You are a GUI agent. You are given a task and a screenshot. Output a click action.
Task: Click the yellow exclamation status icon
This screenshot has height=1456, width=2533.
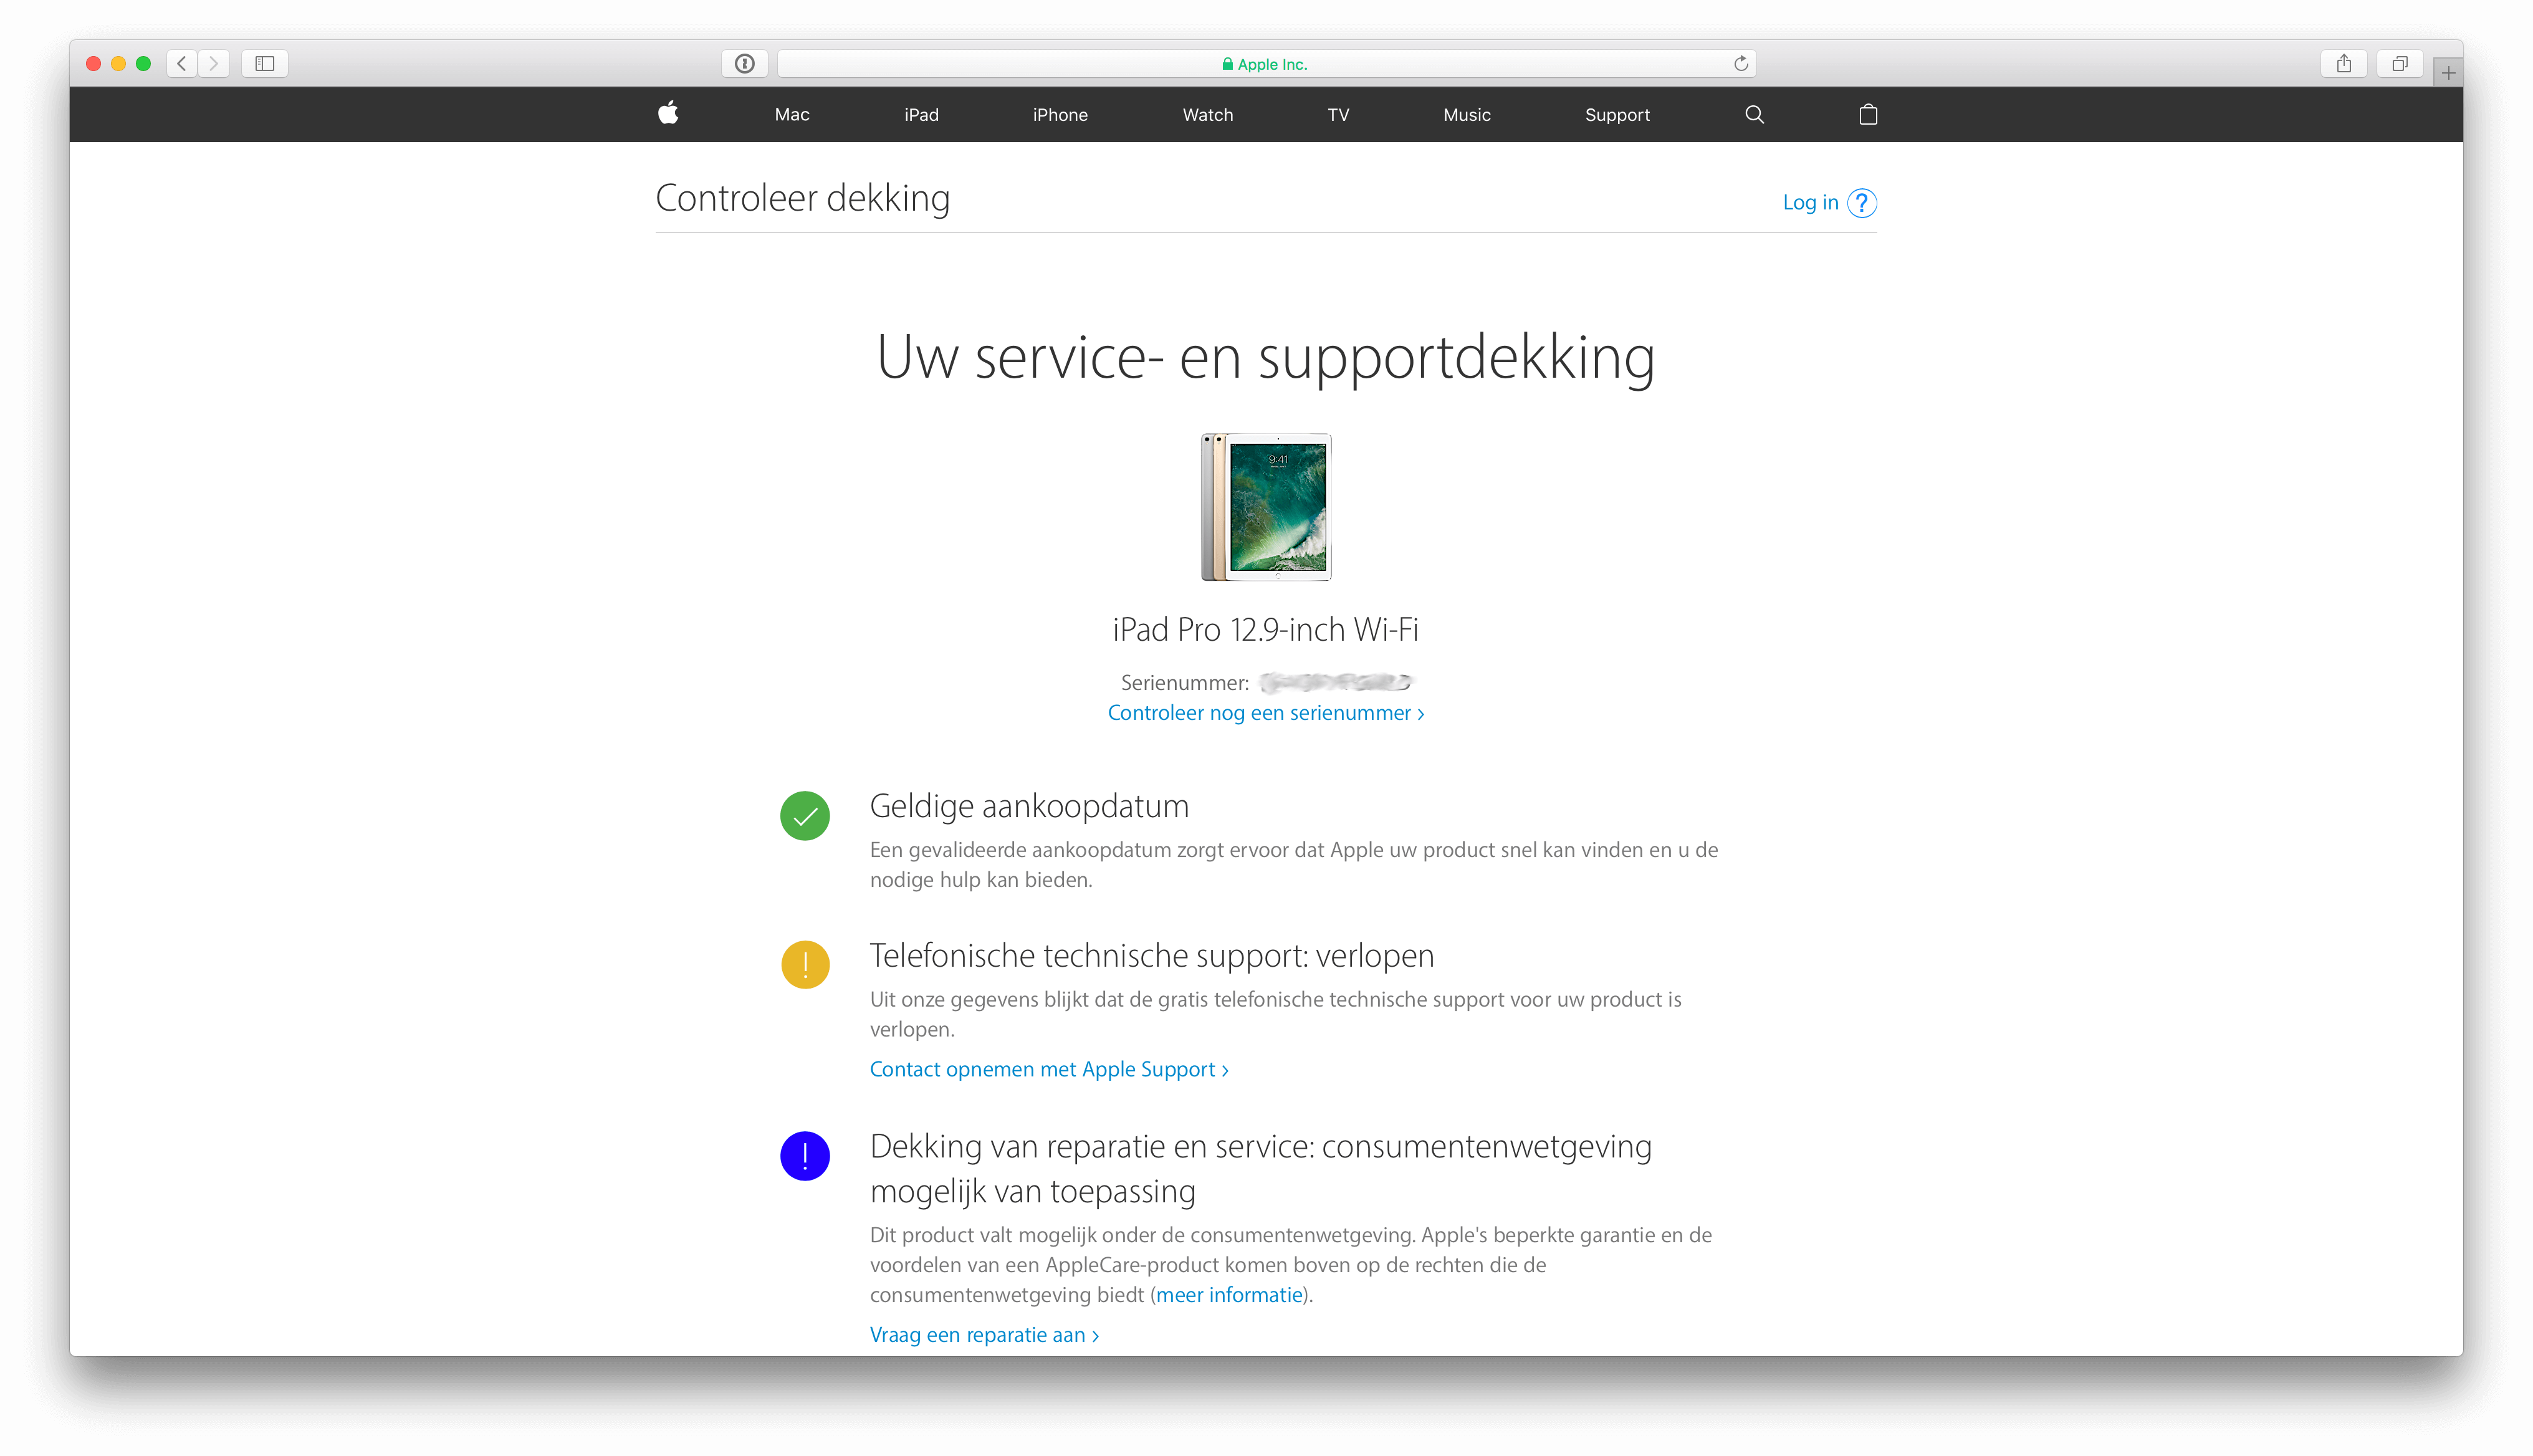tap(804, 965)
